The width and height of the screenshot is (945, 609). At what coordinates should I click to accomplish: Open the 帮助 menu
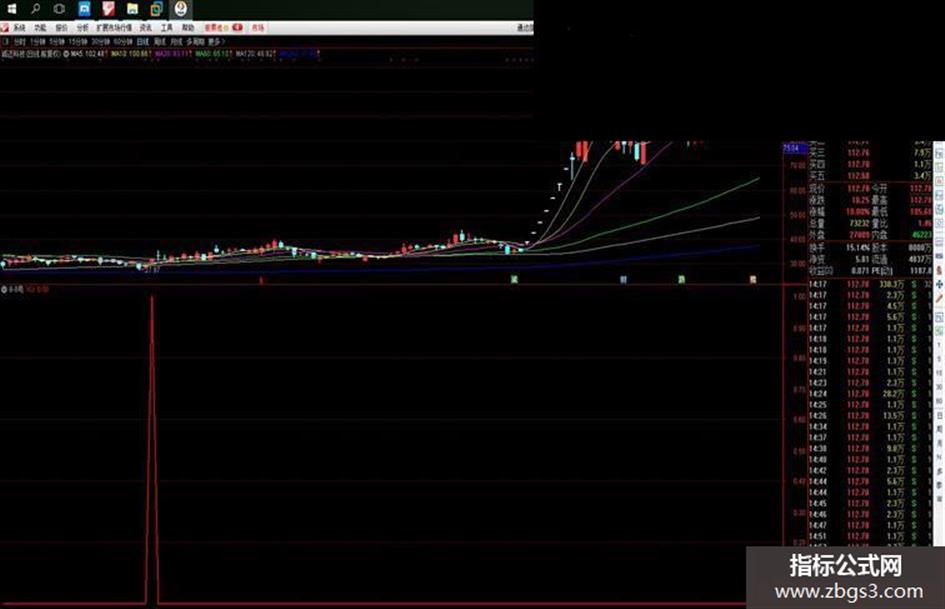[188, 28]
